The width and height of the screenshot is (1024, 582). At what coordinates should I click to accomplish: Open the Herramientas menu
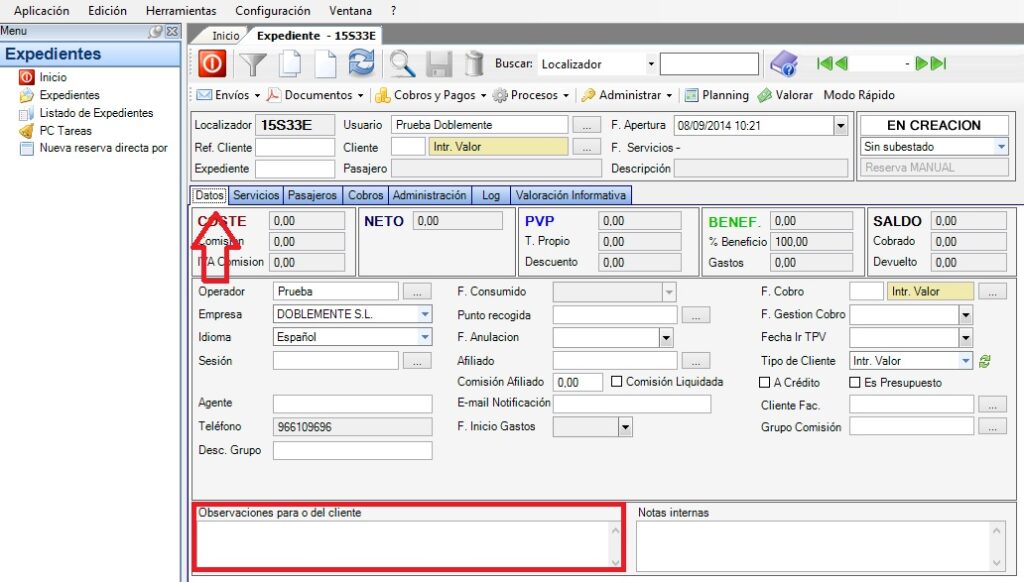[180, 11]
